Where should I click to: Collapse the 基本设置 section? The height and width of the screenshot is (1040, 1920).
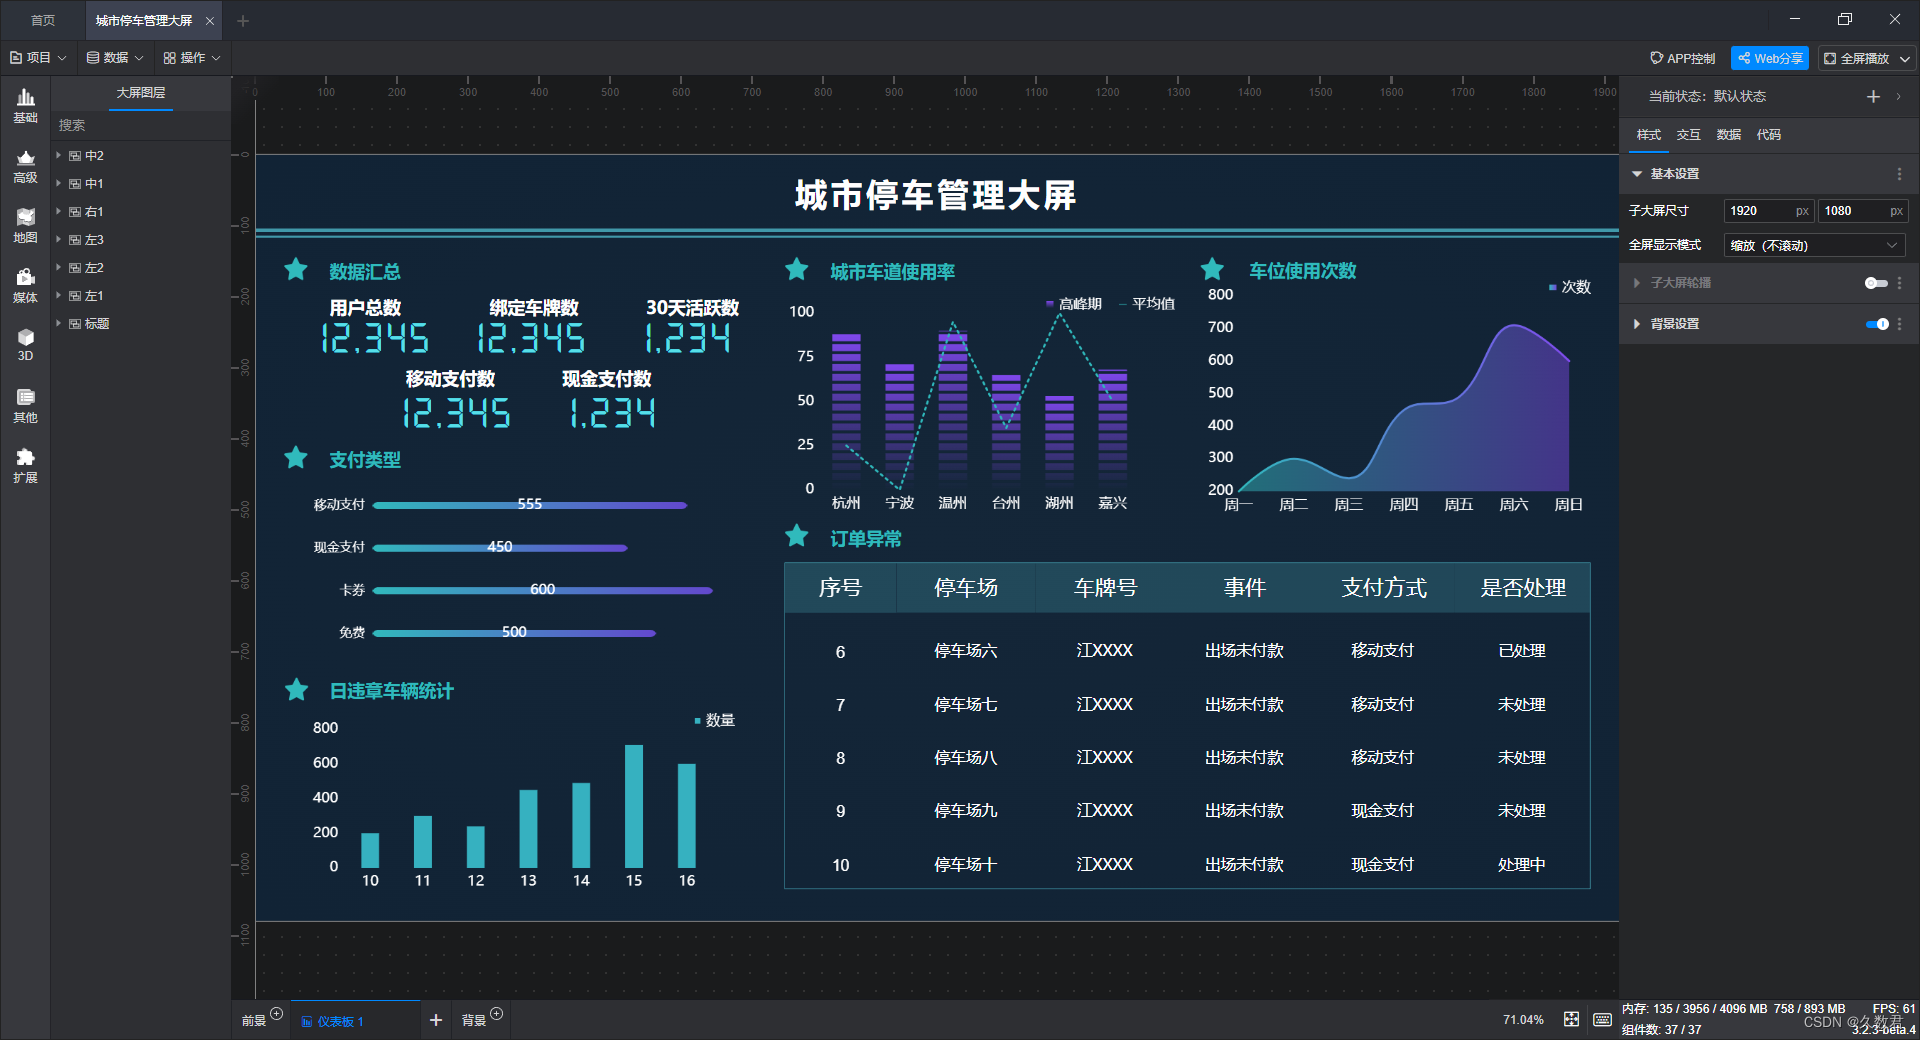1637,174
